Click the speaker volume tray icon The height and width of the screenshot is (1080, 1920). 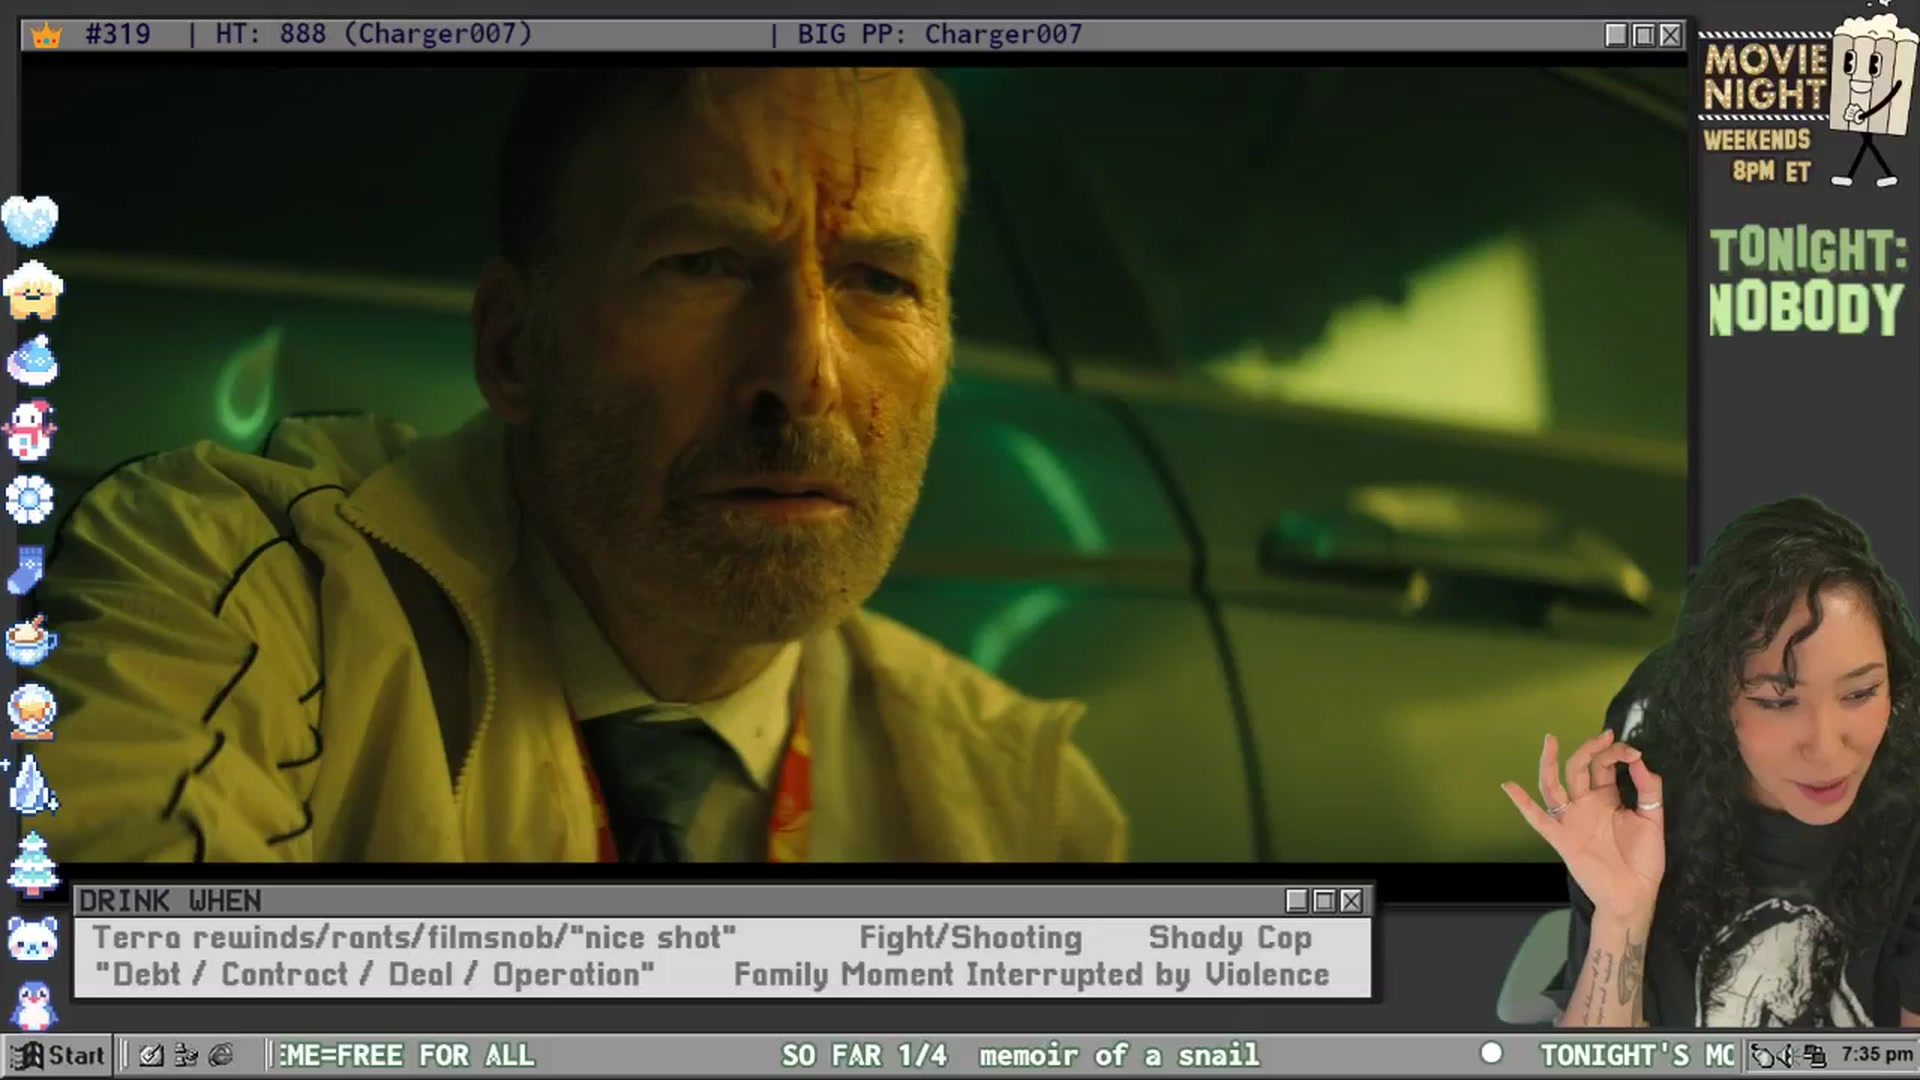tap(1789, 1055)
